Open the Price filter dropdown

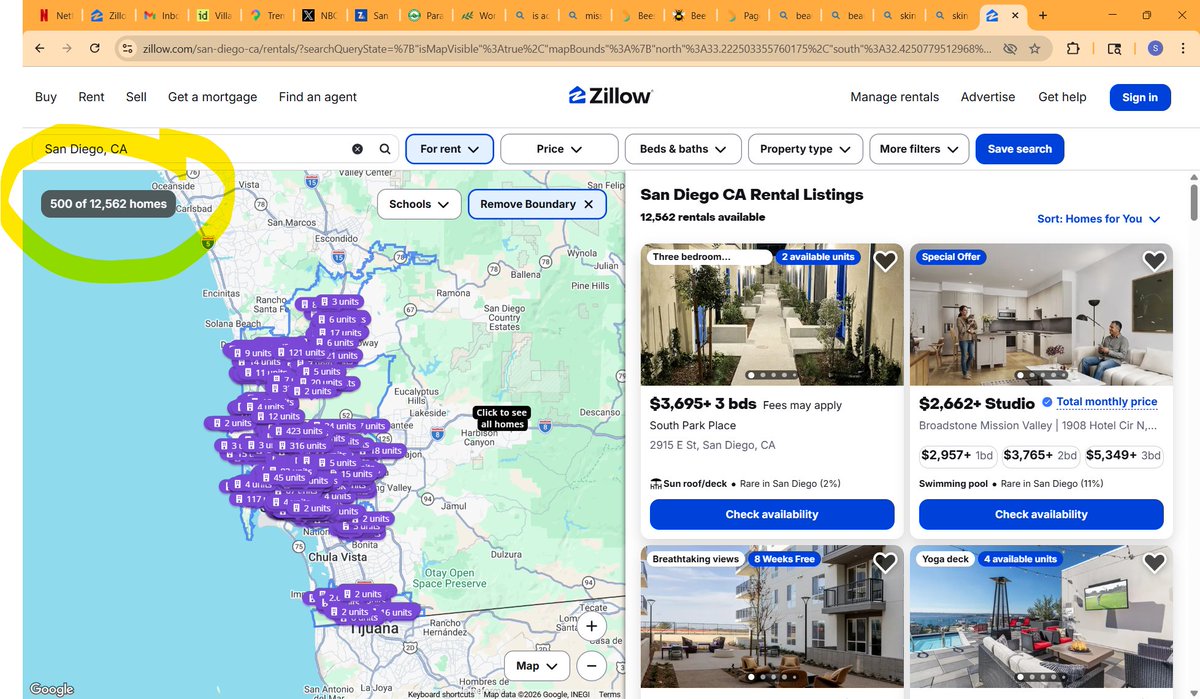click(559, 149)
